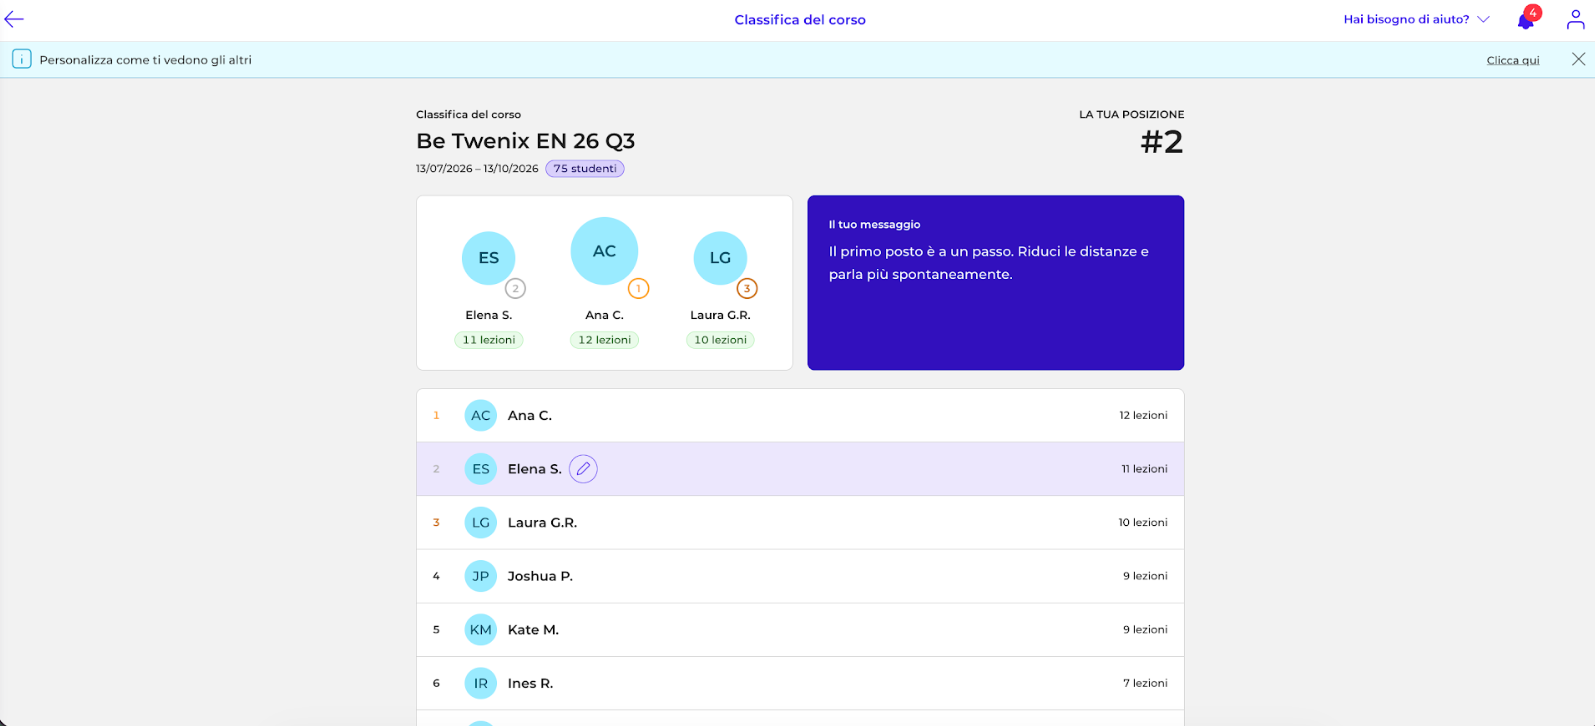1595x726 pixels.
Task: Click the 'Il tuo messaggio' purple card
Action: coord(996,283)
